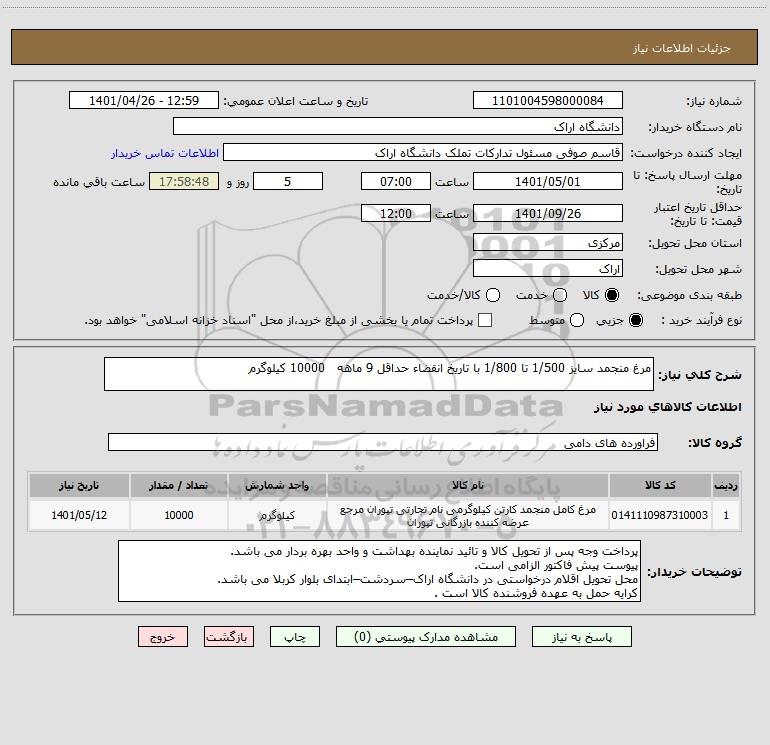Screen dimensions: 770x745
Task: Click the validity time field 12:00
Action: 396,213
